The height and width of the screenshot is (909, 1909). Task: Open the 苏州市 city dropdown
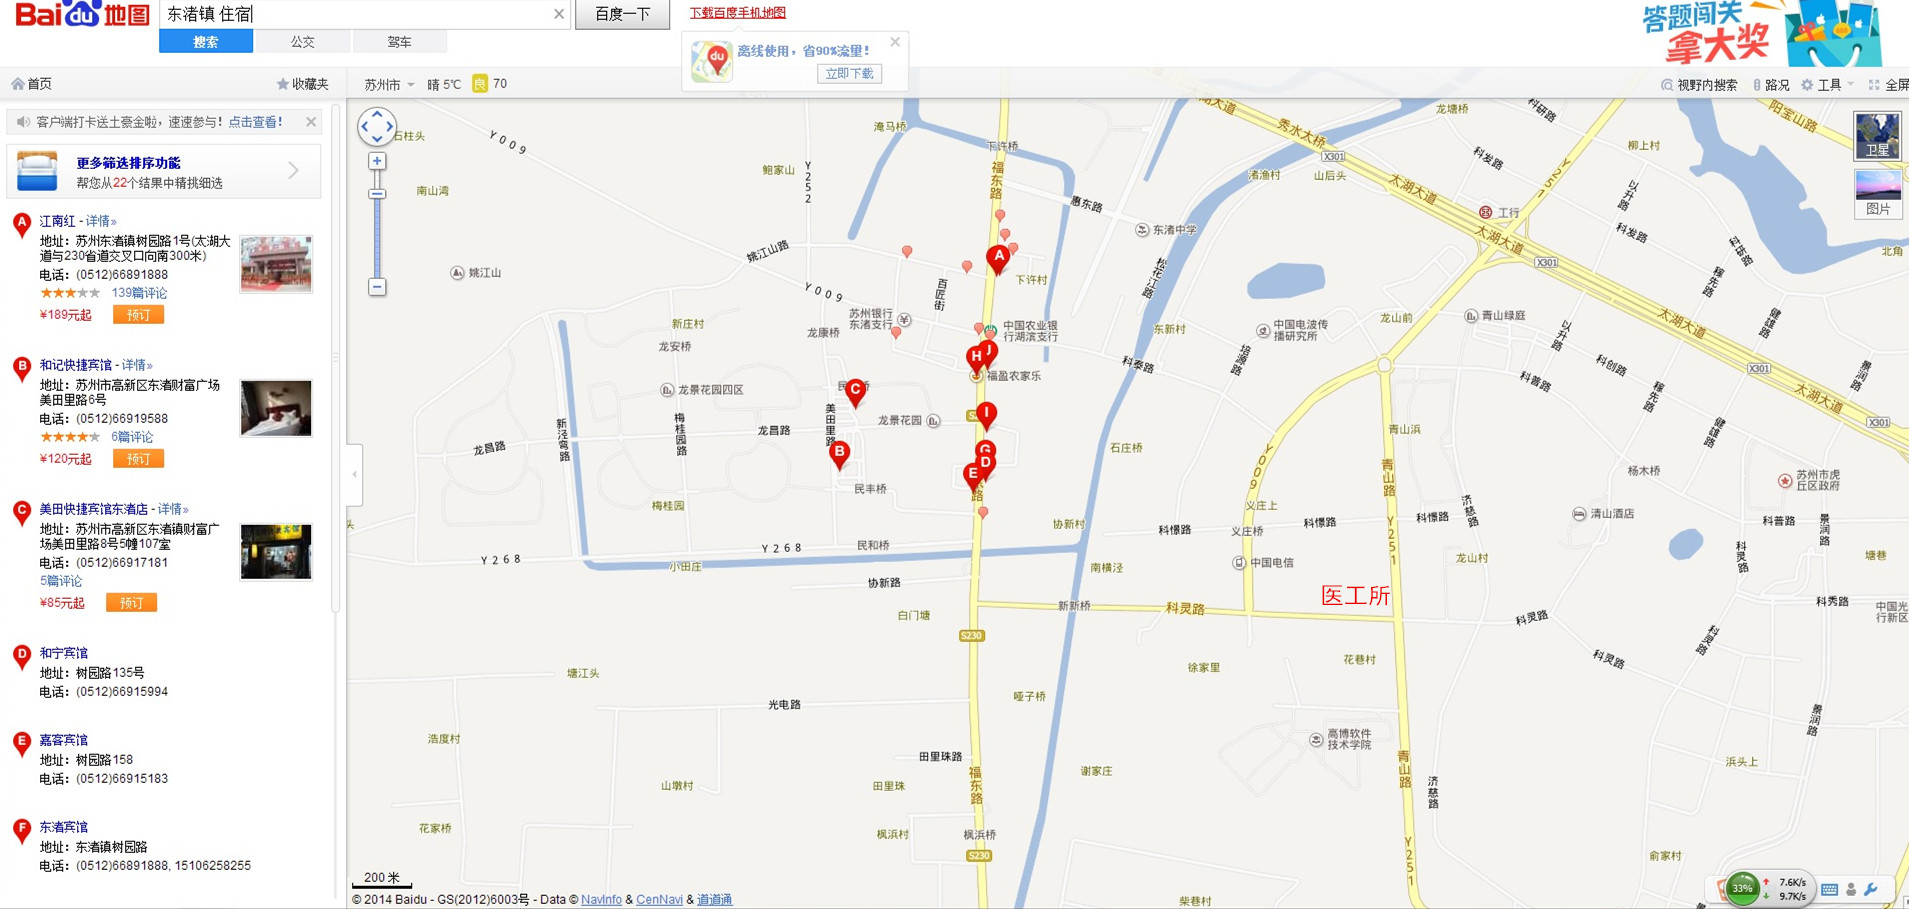click(x=388, y=85)
